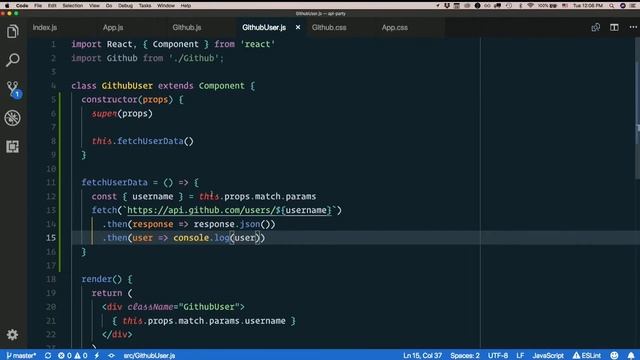The image size is (640, 360).
Task: Change indentation via Spaces: 2
Action: pos(465,356)
